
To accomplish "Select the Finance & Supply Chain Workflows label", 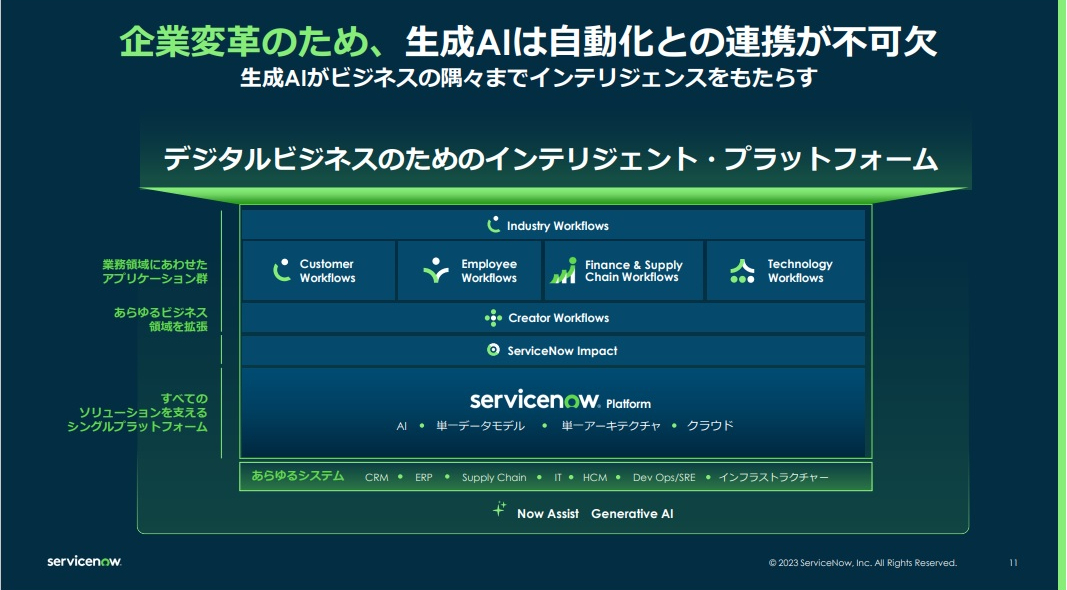I will pos(634,271).
